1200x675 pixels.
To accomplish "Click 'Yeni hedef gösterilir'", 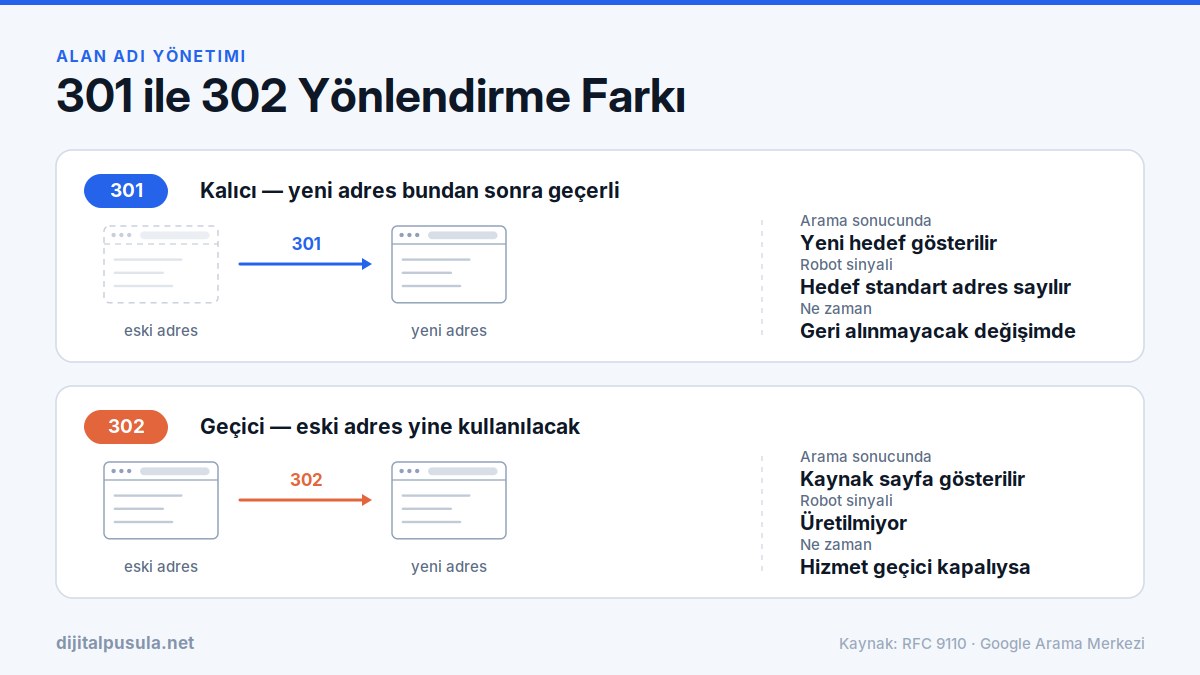I will 898,243.
